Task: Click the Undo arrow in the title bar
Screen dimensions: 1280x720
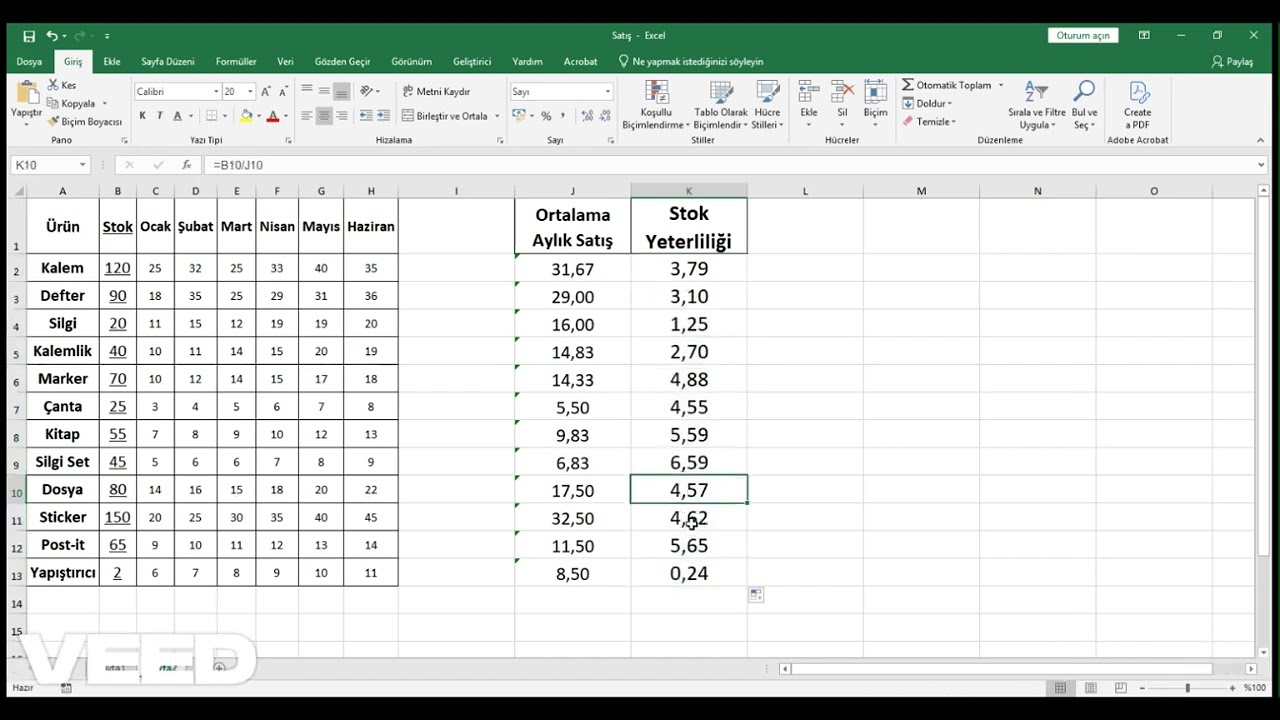Action: point(52,36)
